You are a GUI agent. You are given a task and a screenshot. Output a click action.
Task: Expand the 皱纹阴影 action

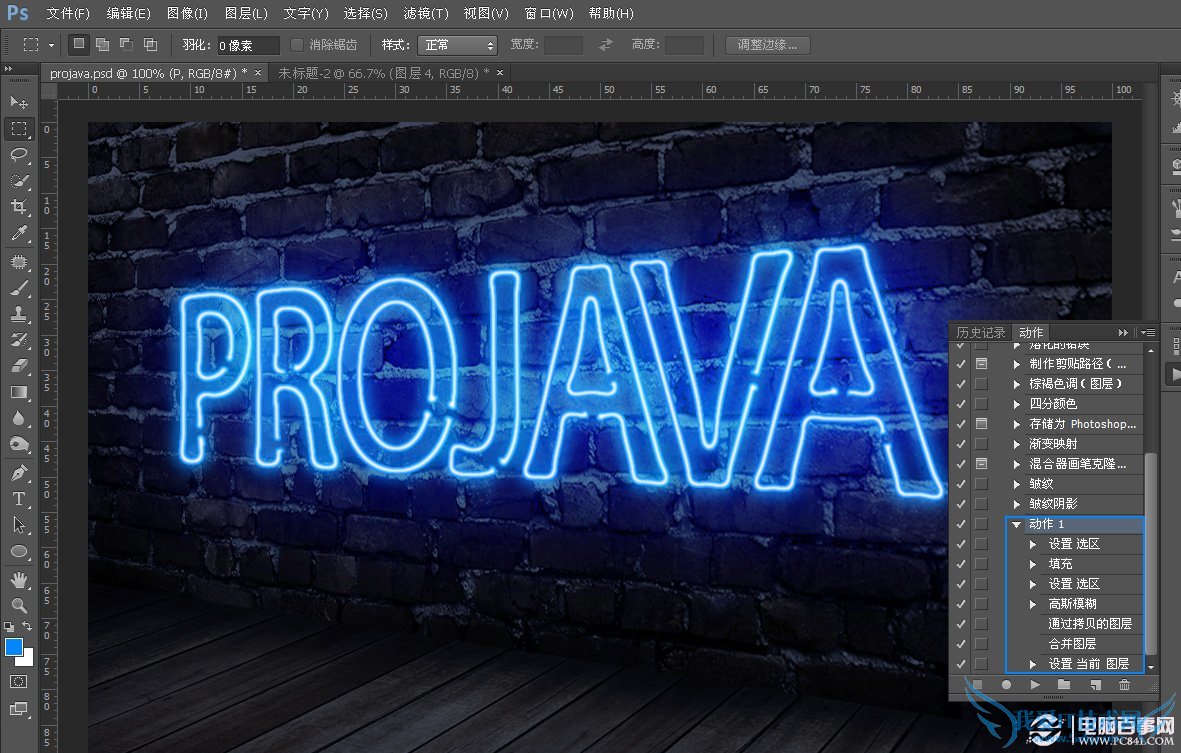pos(1017,504)
